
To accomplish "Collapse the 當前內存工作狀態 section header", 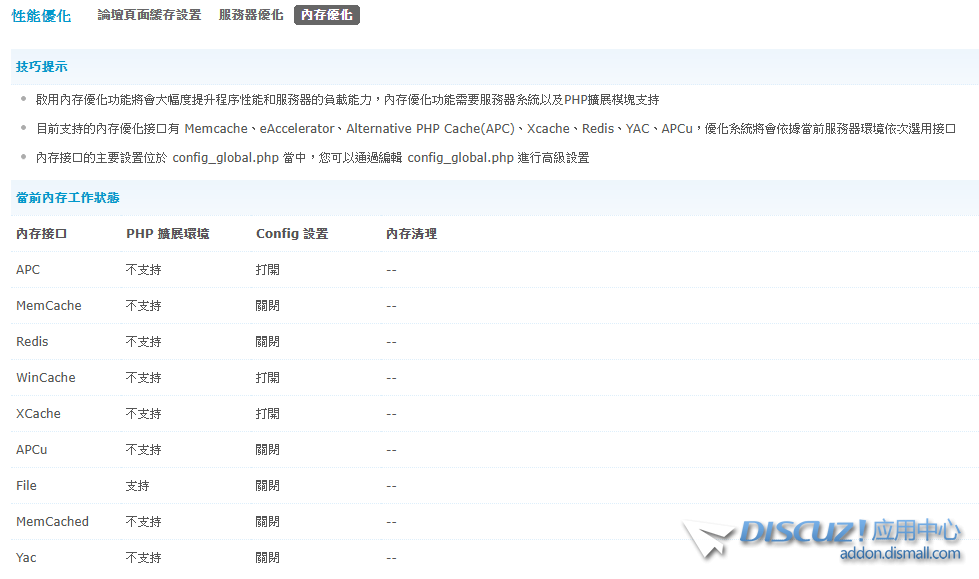I will (x=68, y=198).
